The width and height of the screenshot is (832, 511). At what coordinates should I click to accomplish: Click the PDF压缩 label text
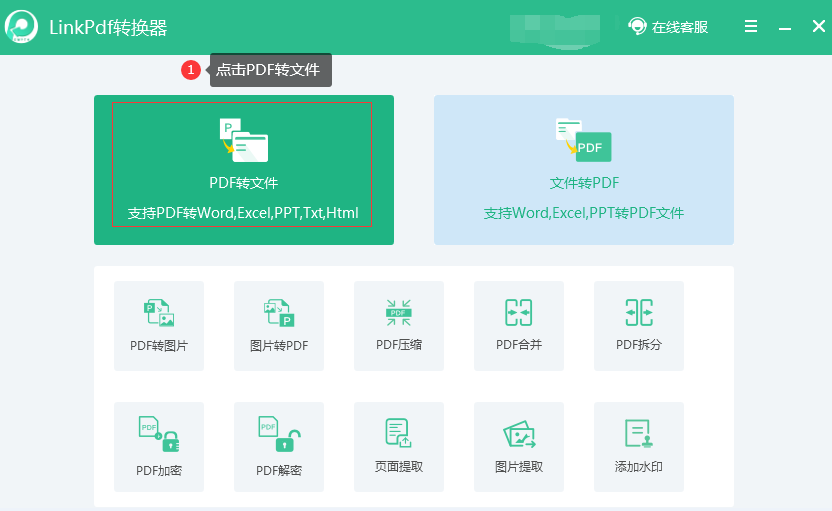click(399, 344)
